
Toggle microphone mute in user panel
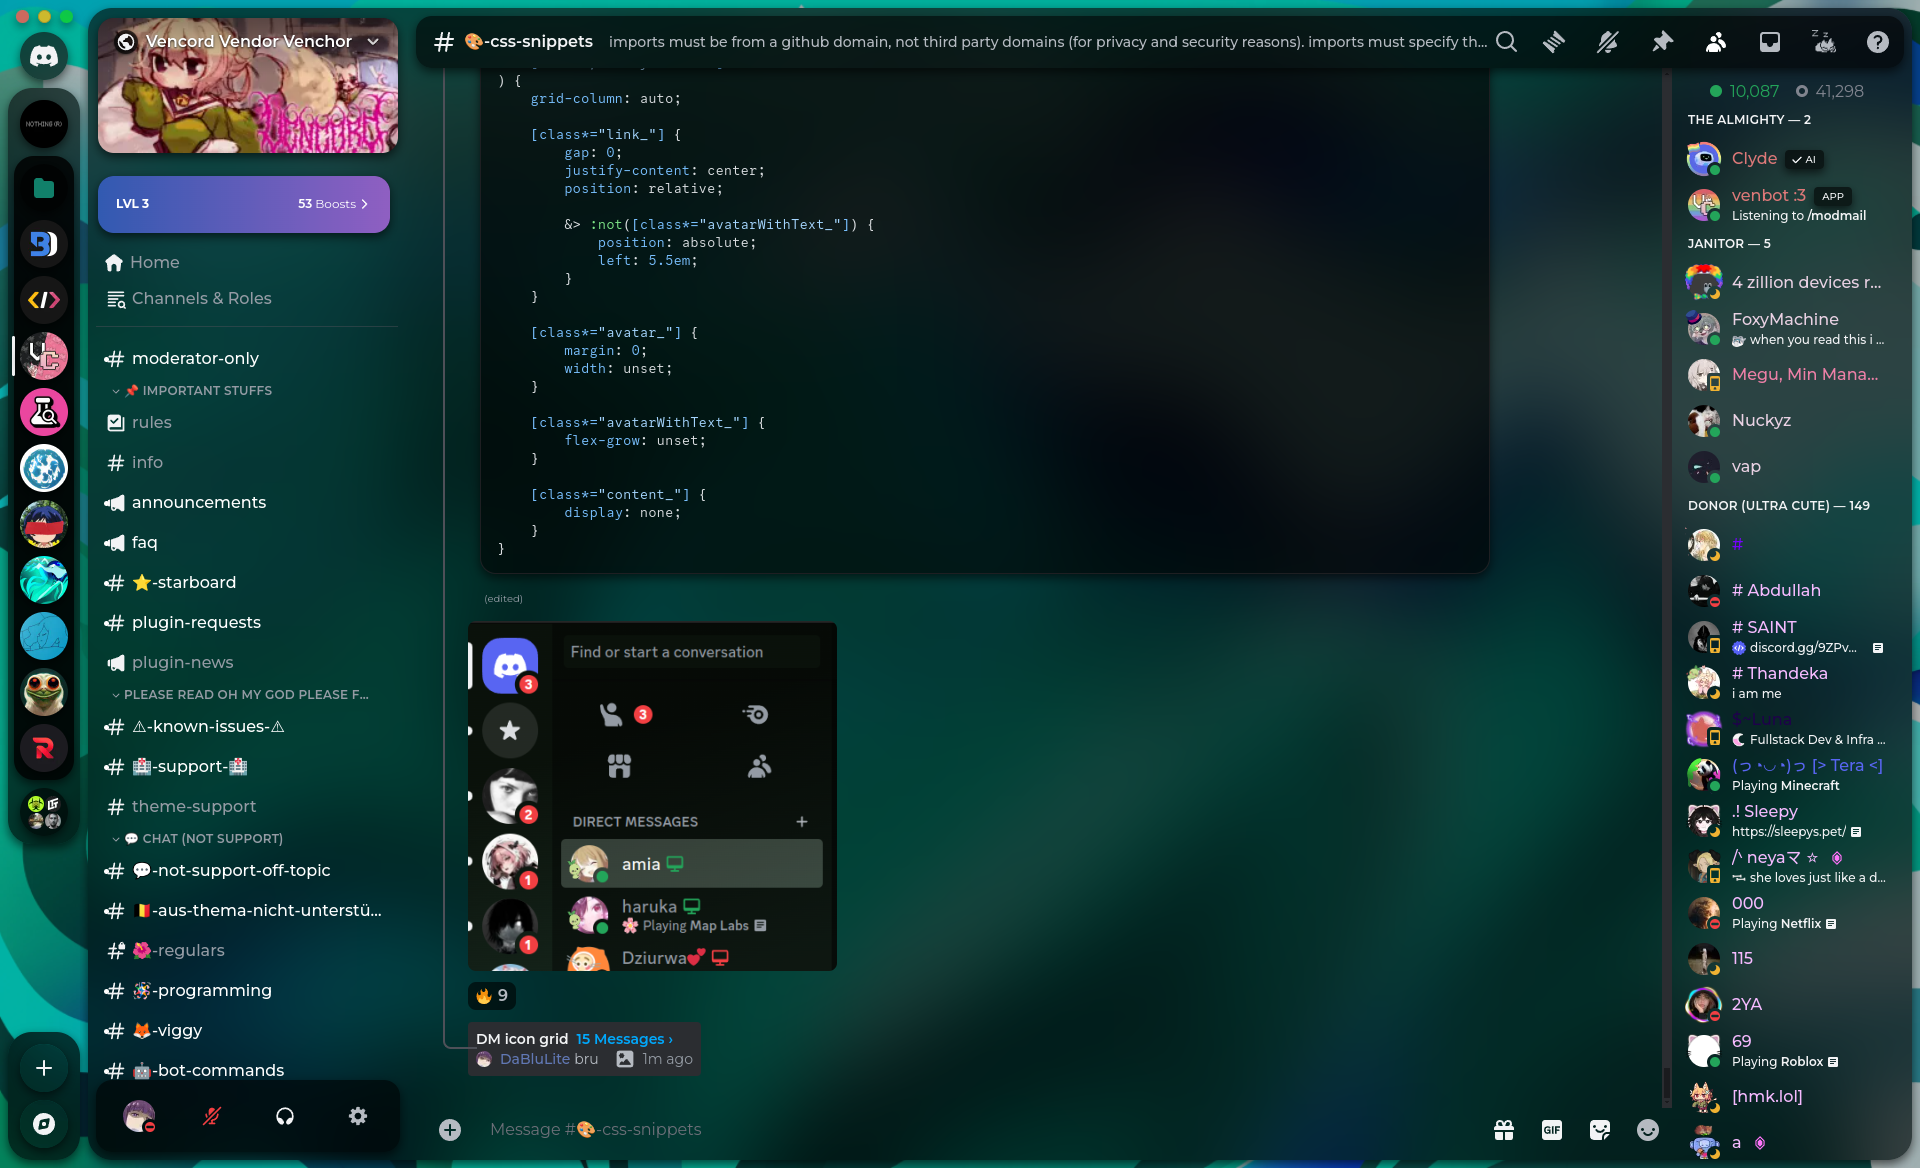(x=212, y=1116)
